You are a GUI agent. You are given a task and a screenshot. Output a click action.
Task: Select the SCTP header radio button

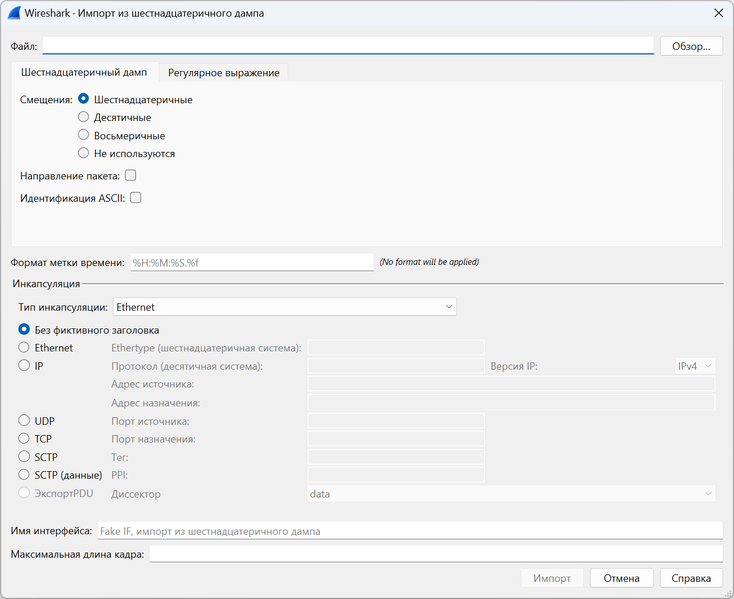coord(24,456)
